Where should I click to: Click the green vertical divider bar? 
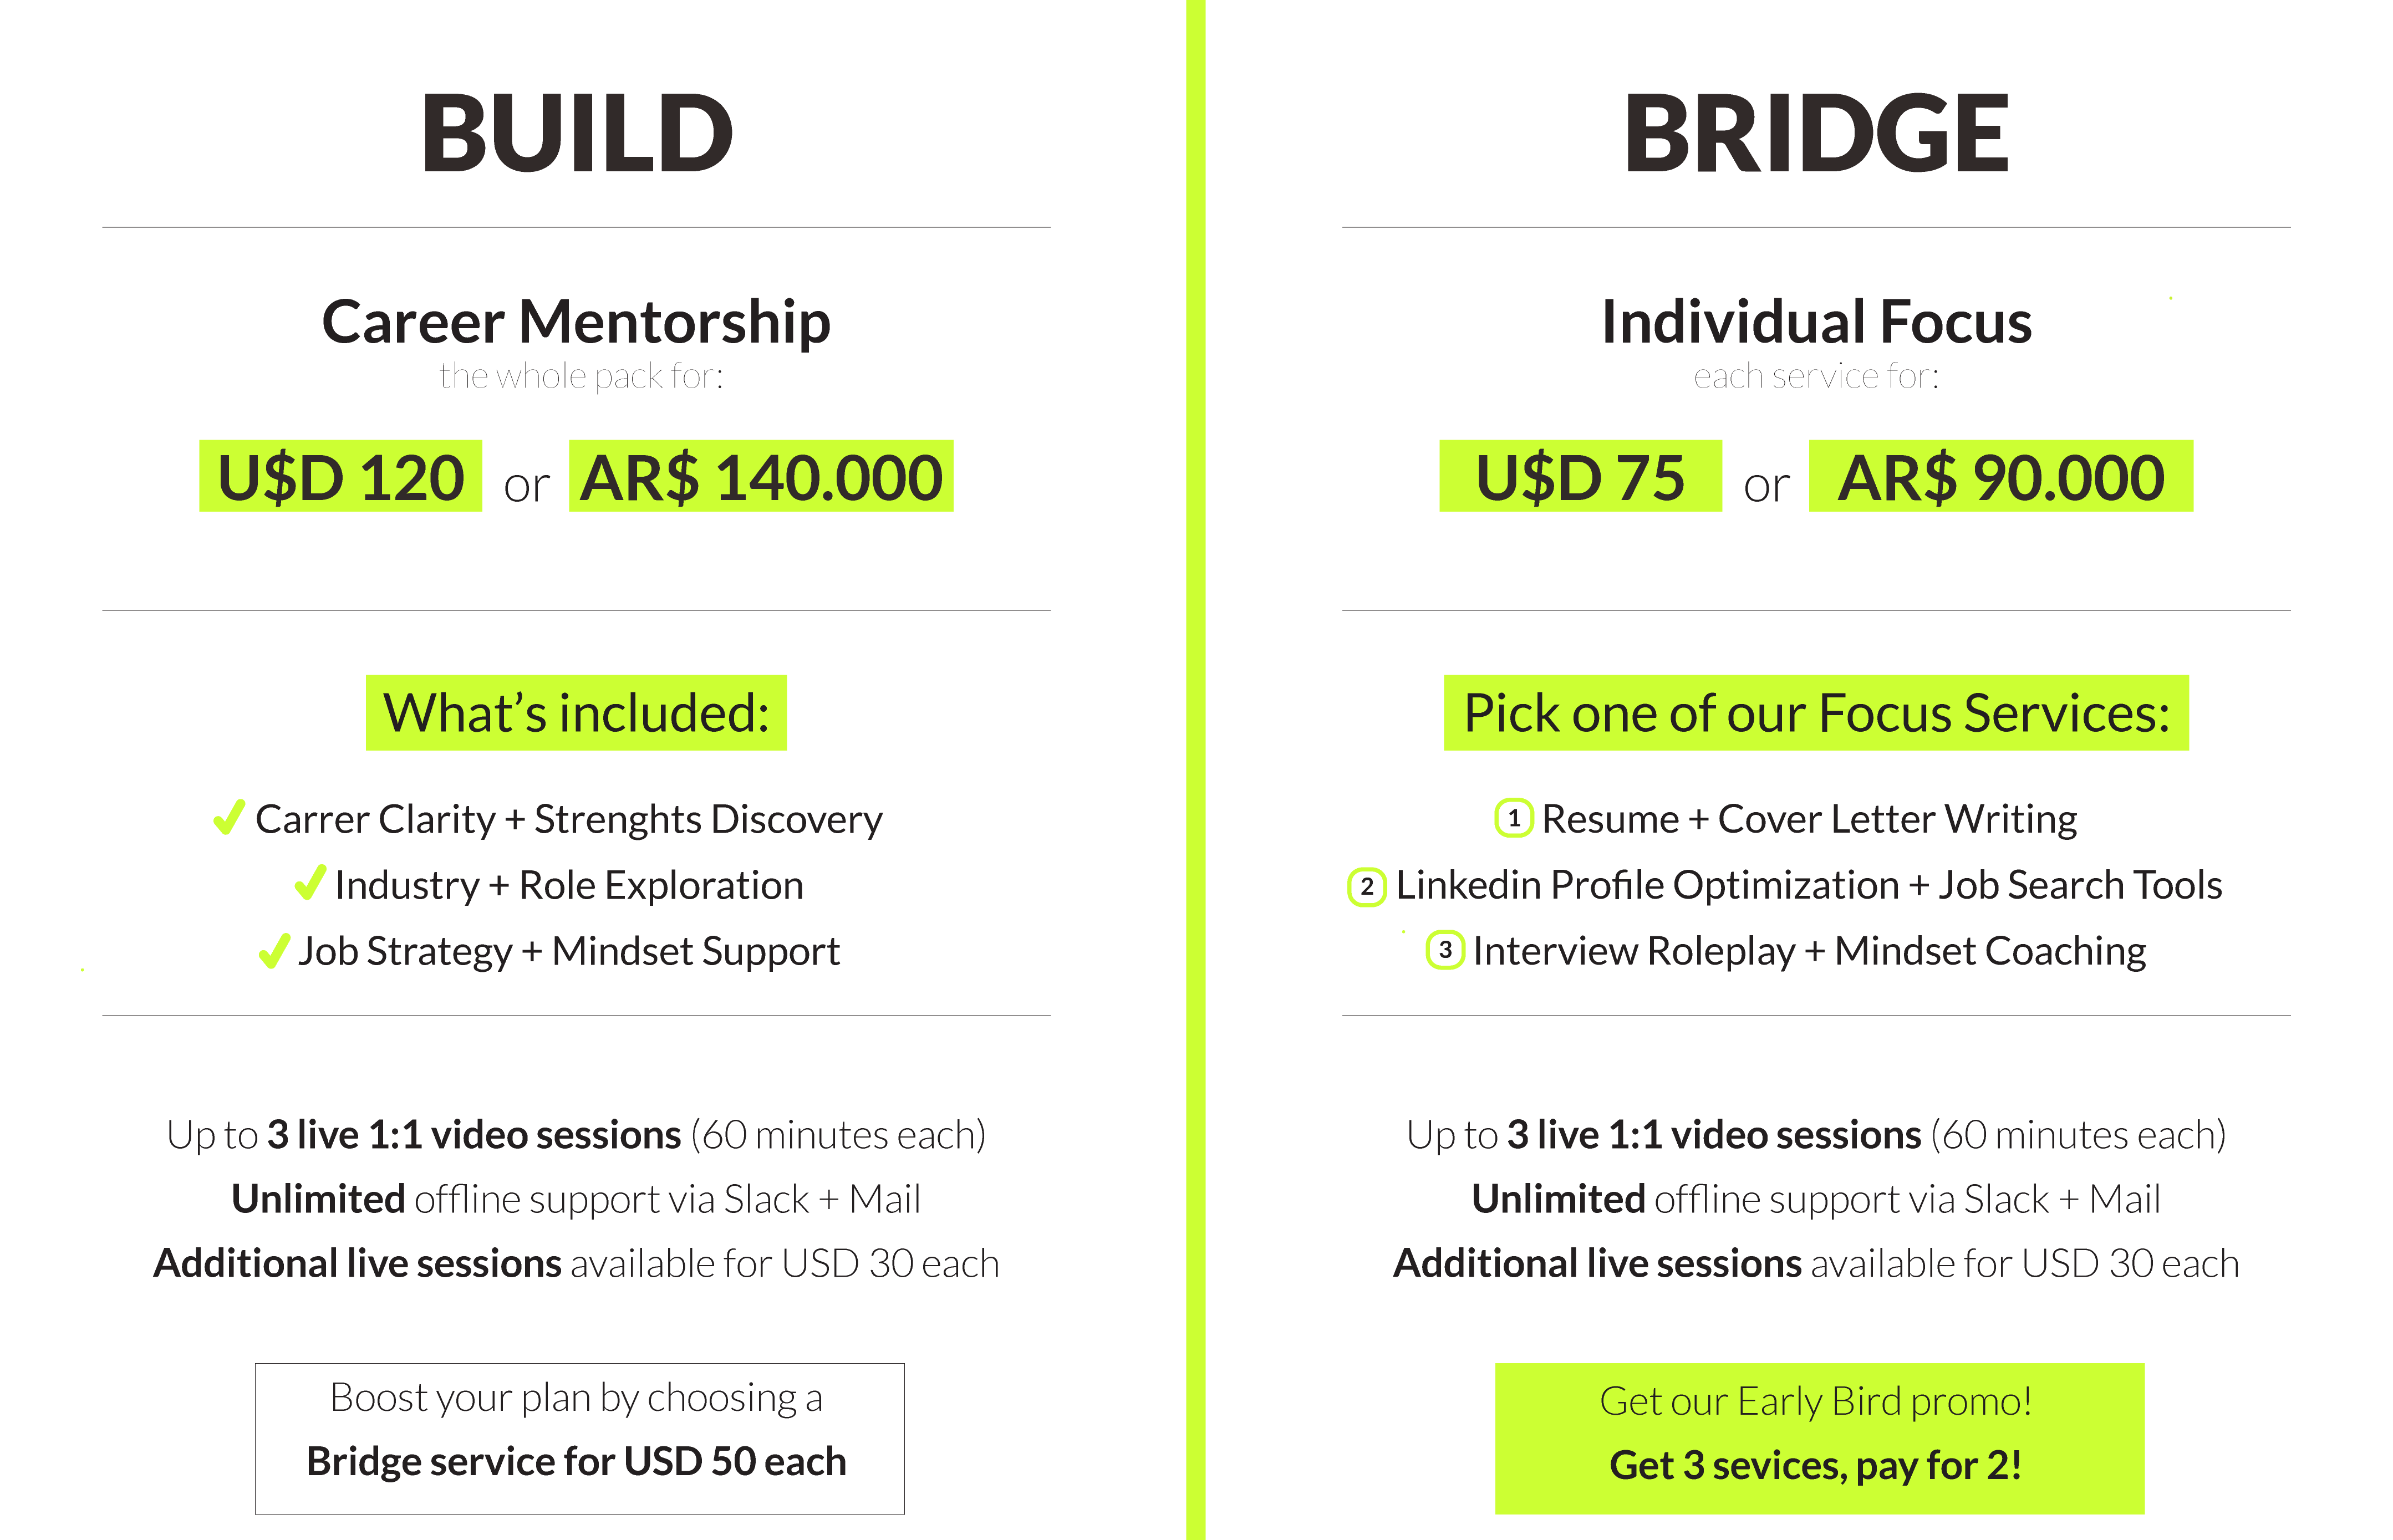click(x=1195, y=770)
